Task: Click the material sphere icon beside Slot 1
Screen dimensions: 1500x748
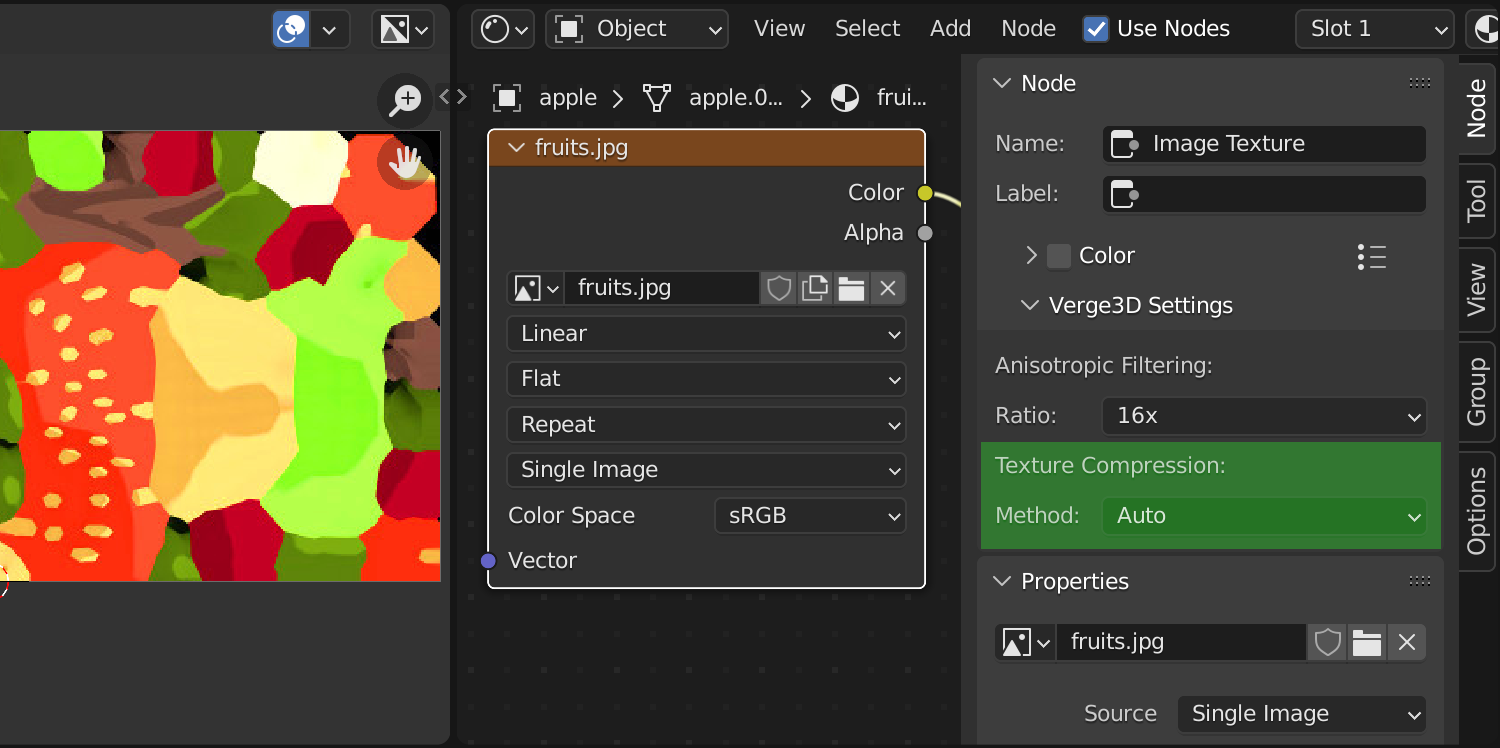Action: (x=1484, y=29)
